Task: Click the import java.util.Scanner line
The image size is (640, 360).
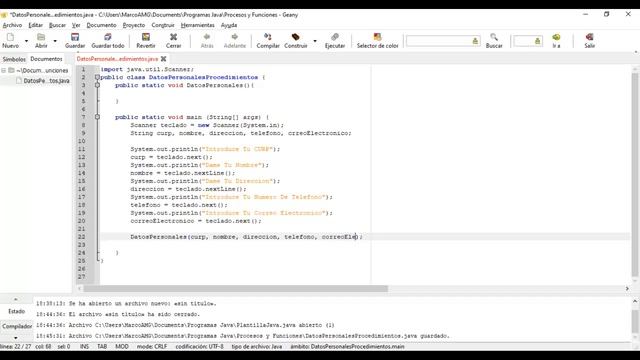Action: click(x=147, y=69)
